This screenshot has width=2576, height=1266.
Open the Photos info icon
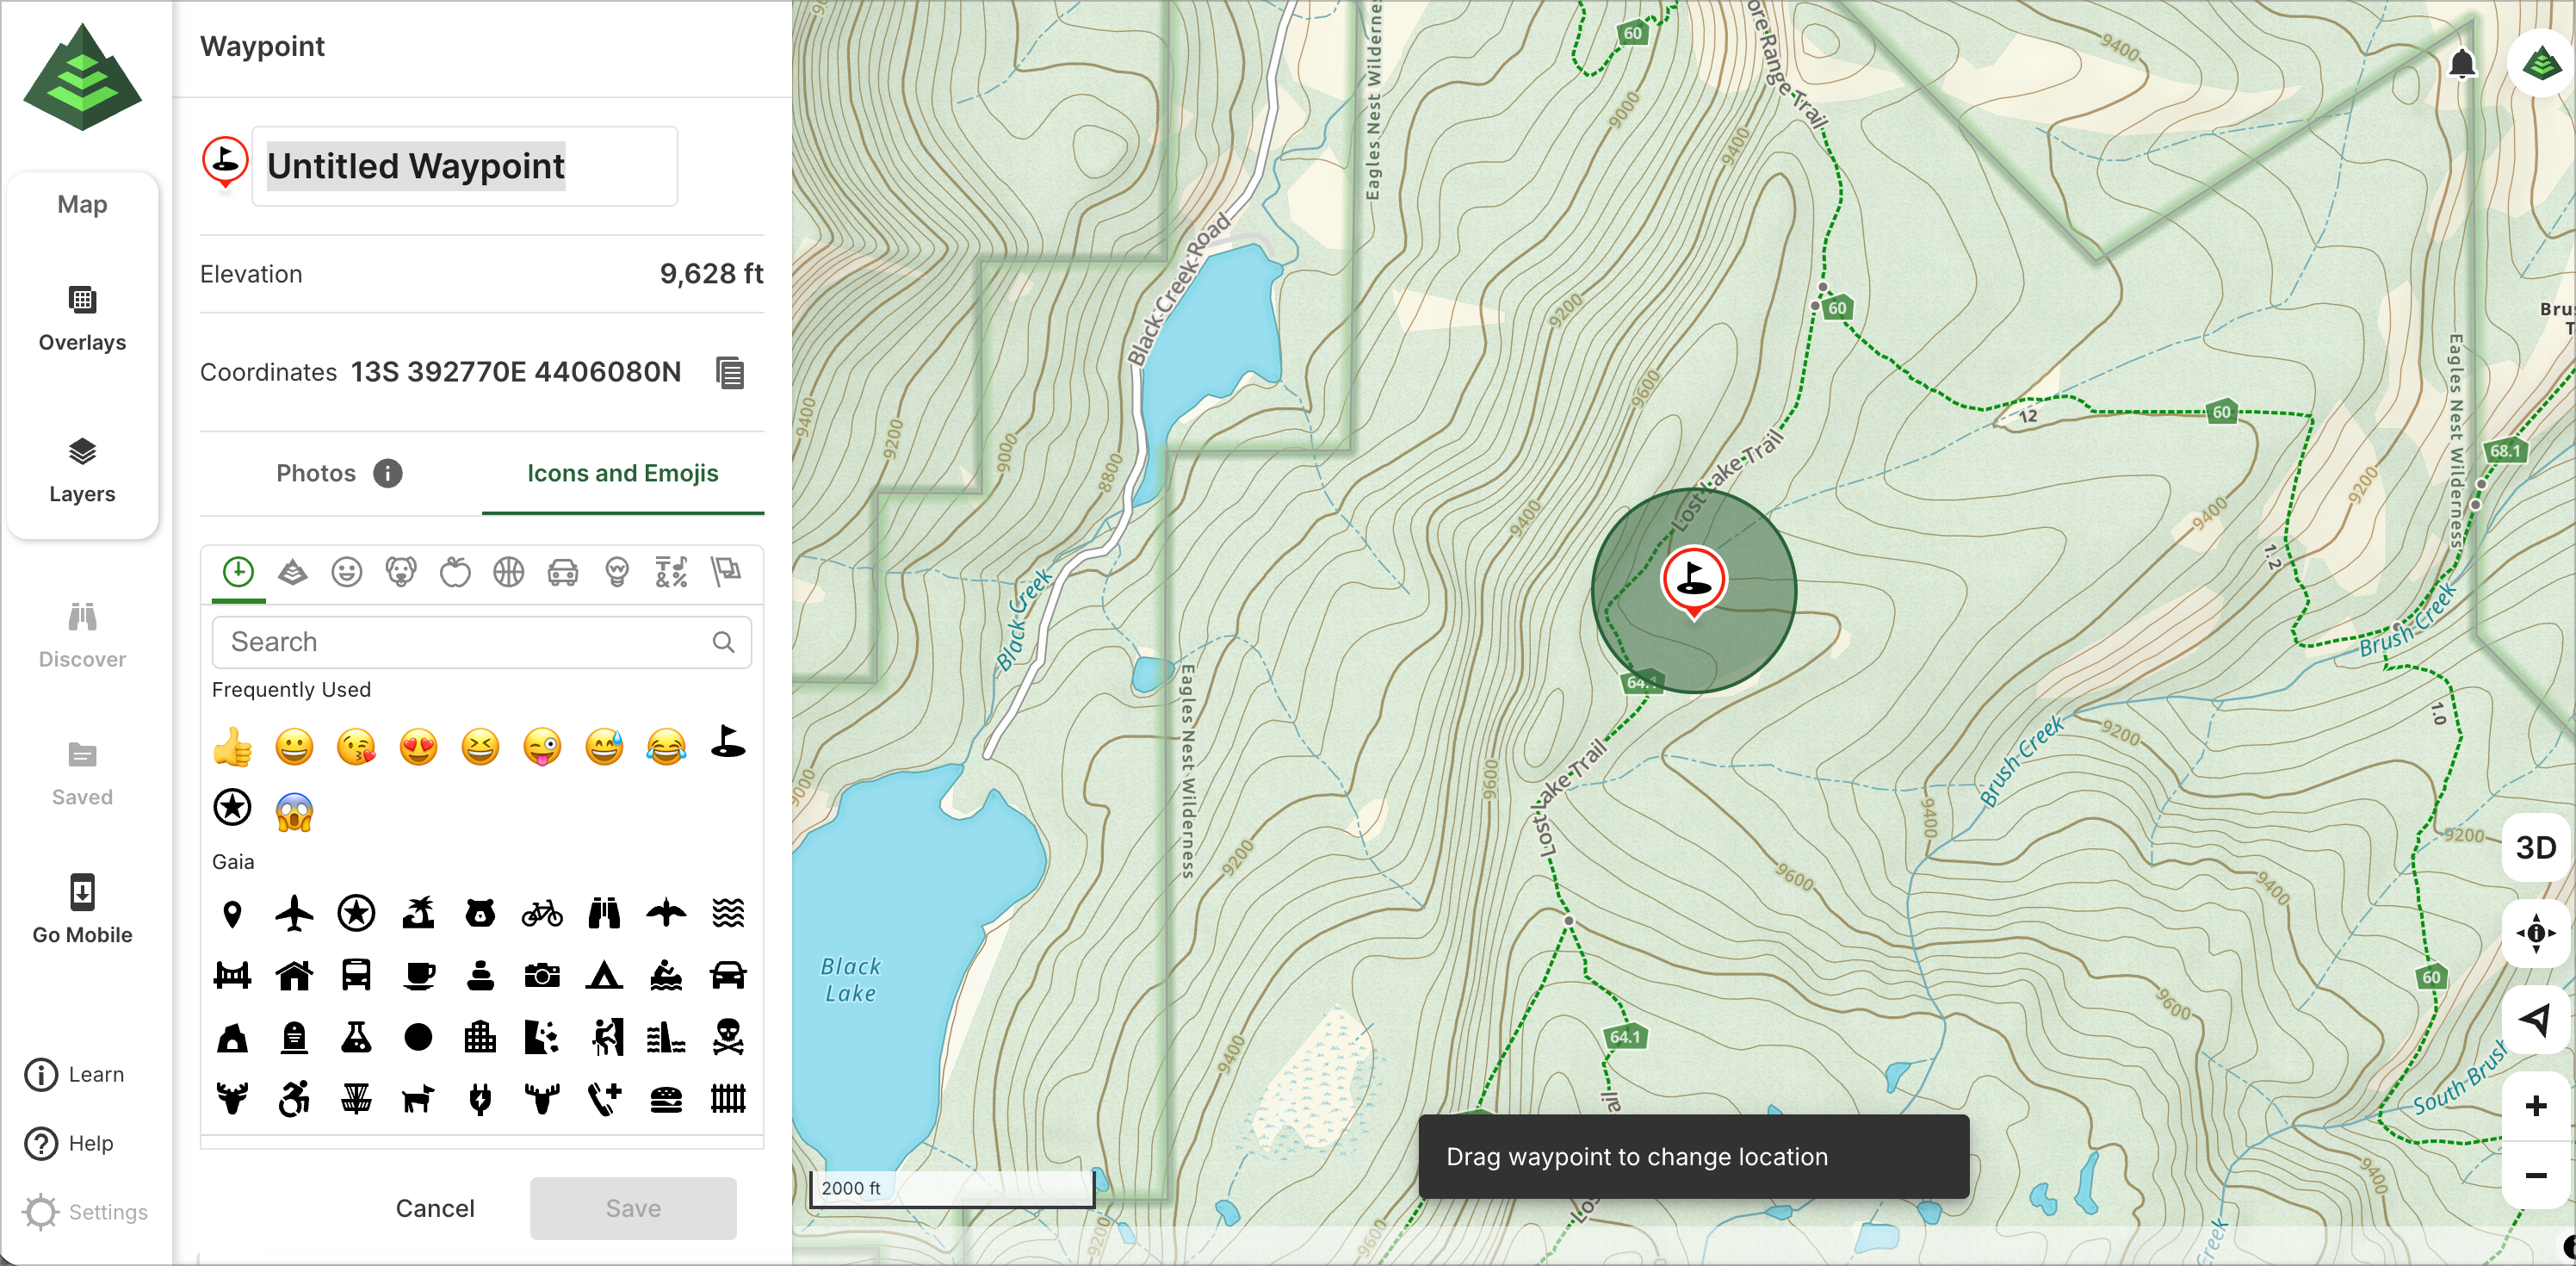(x=388, y=473)
